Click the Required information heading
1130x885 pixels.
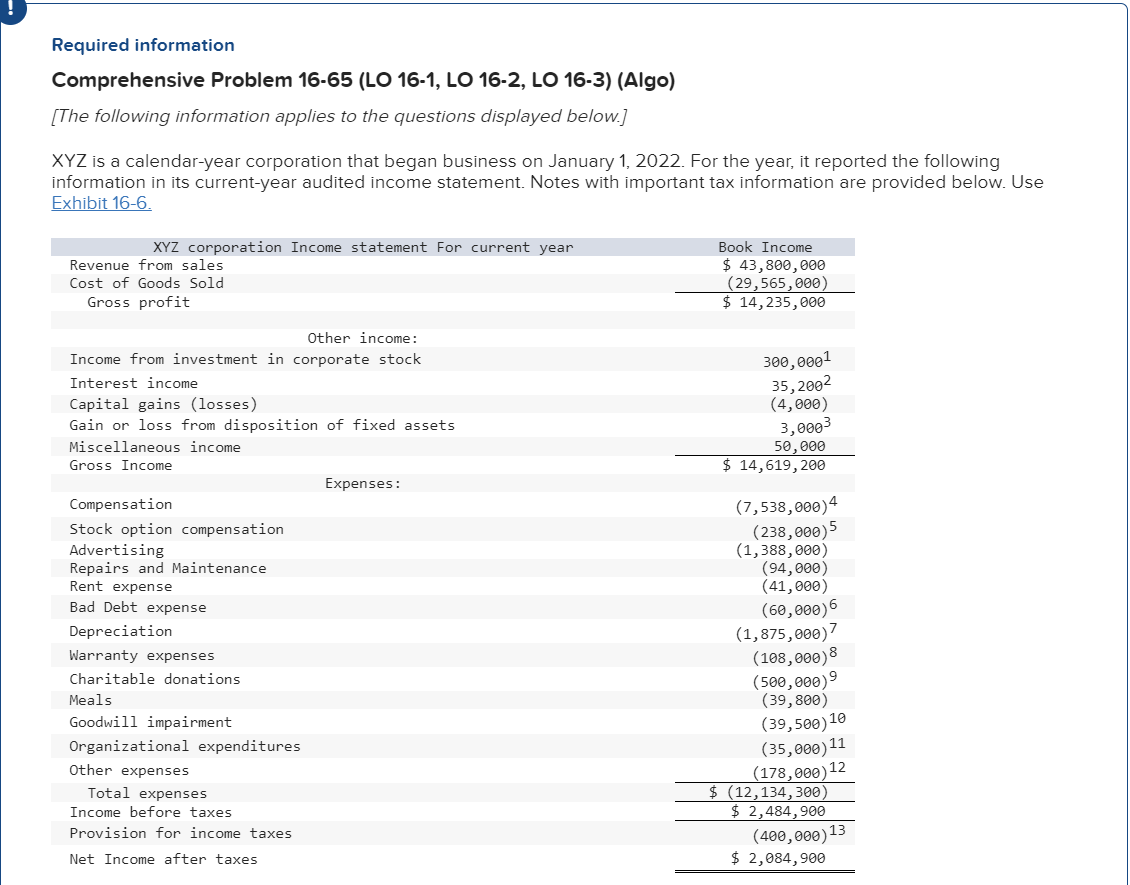point(141,45)
